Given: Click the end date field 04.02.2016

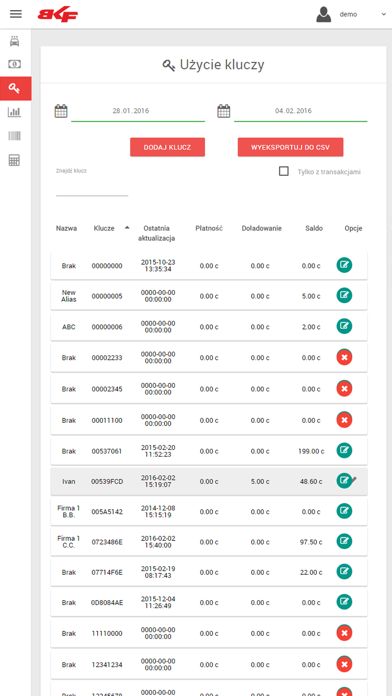Looking at the screenshot, I should (x=301, y=111).
